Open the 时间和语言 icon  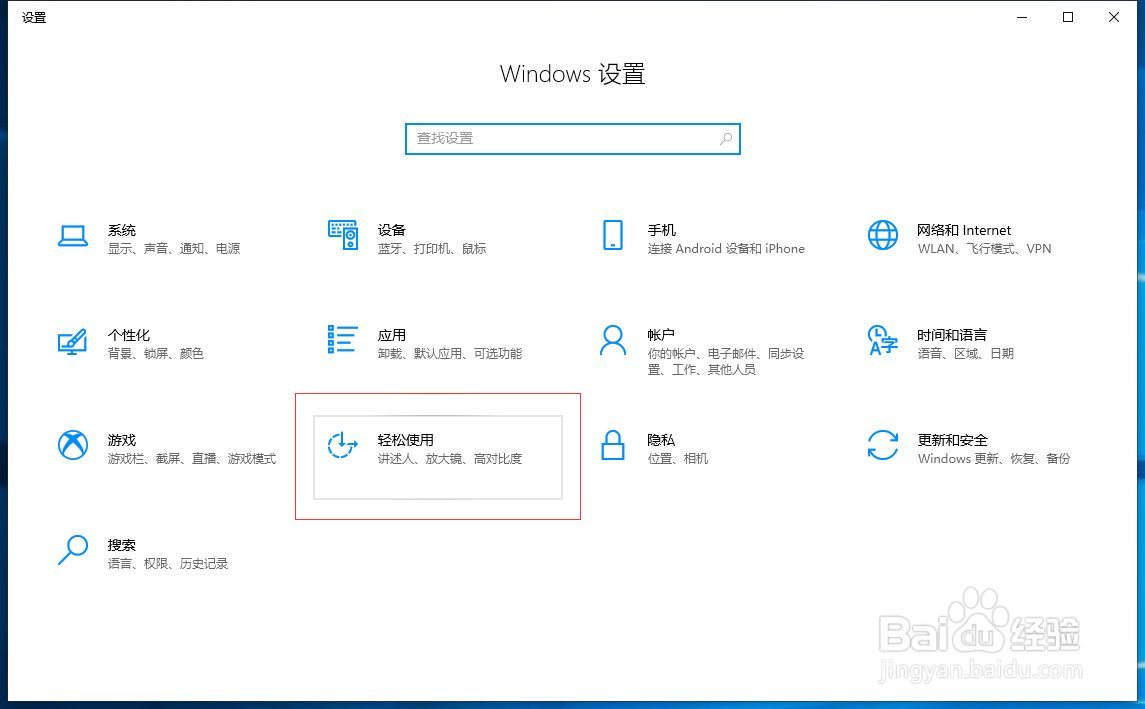[x=883, y=340]
